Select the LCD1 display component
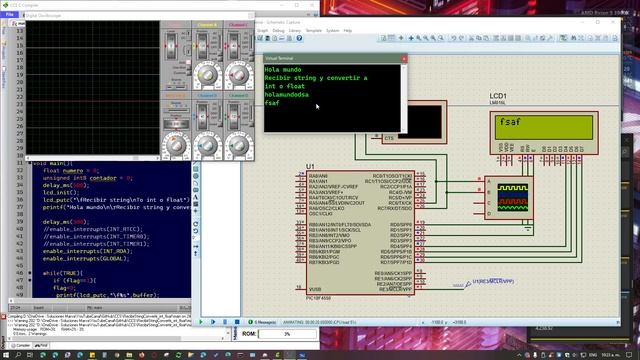 [x=544, y=133]
